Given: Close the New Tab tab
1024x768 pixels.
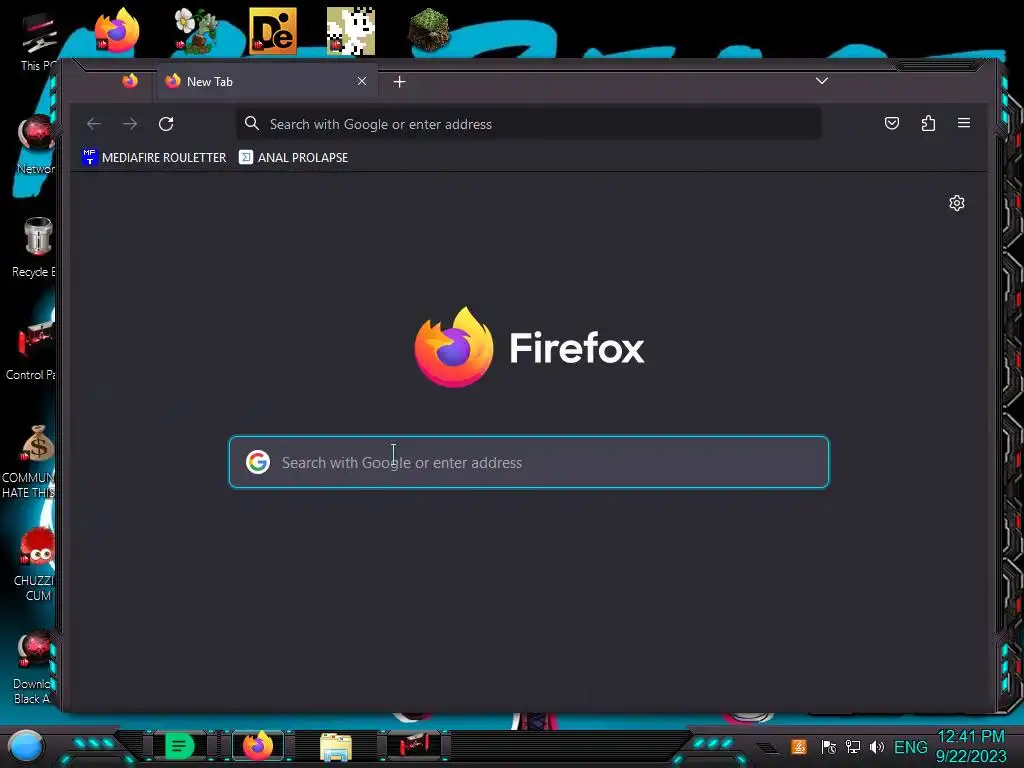Looking at the screenshot, I should pos(362,81).
